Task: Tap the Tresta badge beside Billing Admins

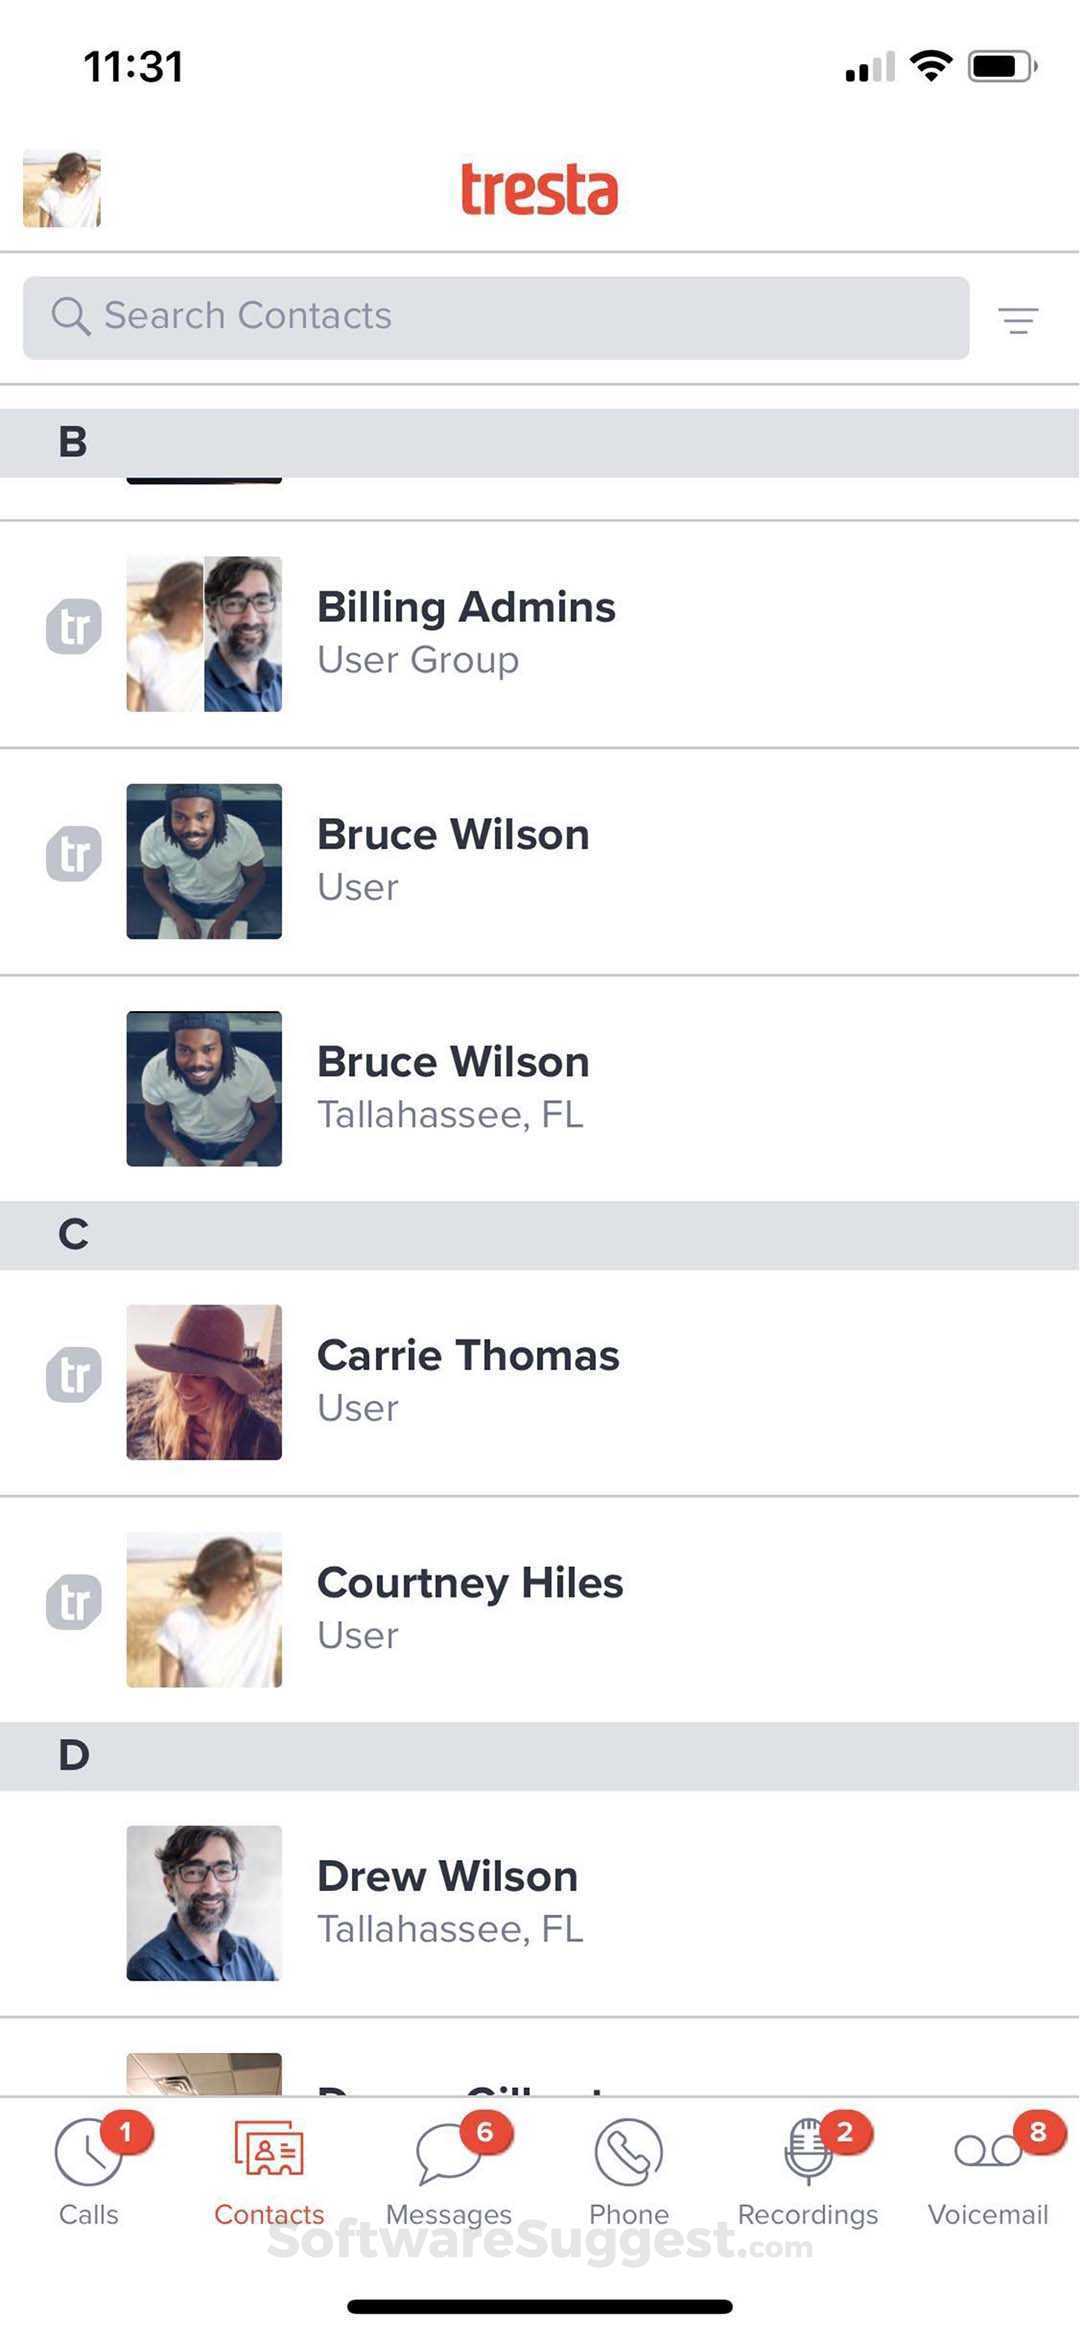Action: tap(74, 627)
